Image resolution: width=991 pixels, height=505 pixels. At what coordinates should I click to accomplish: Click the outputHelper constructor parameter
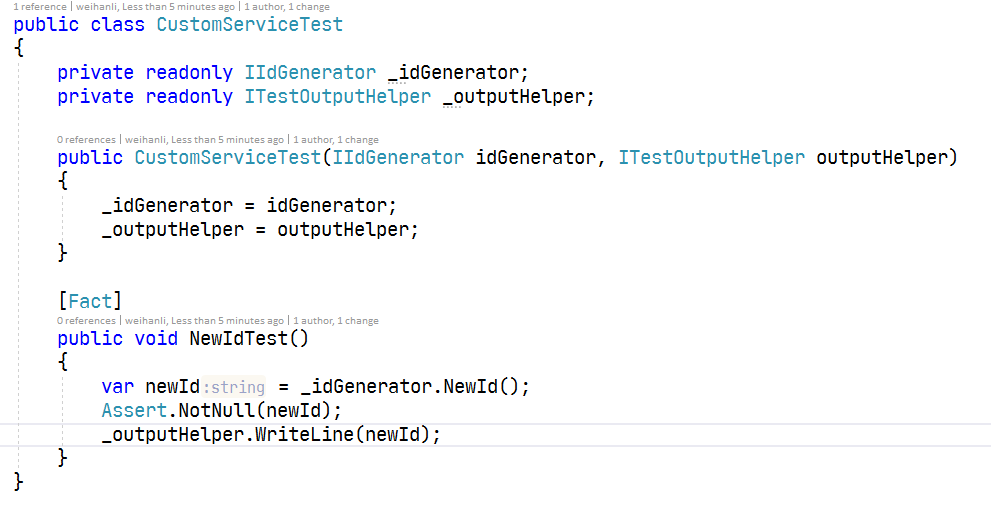tap(882, 157)
